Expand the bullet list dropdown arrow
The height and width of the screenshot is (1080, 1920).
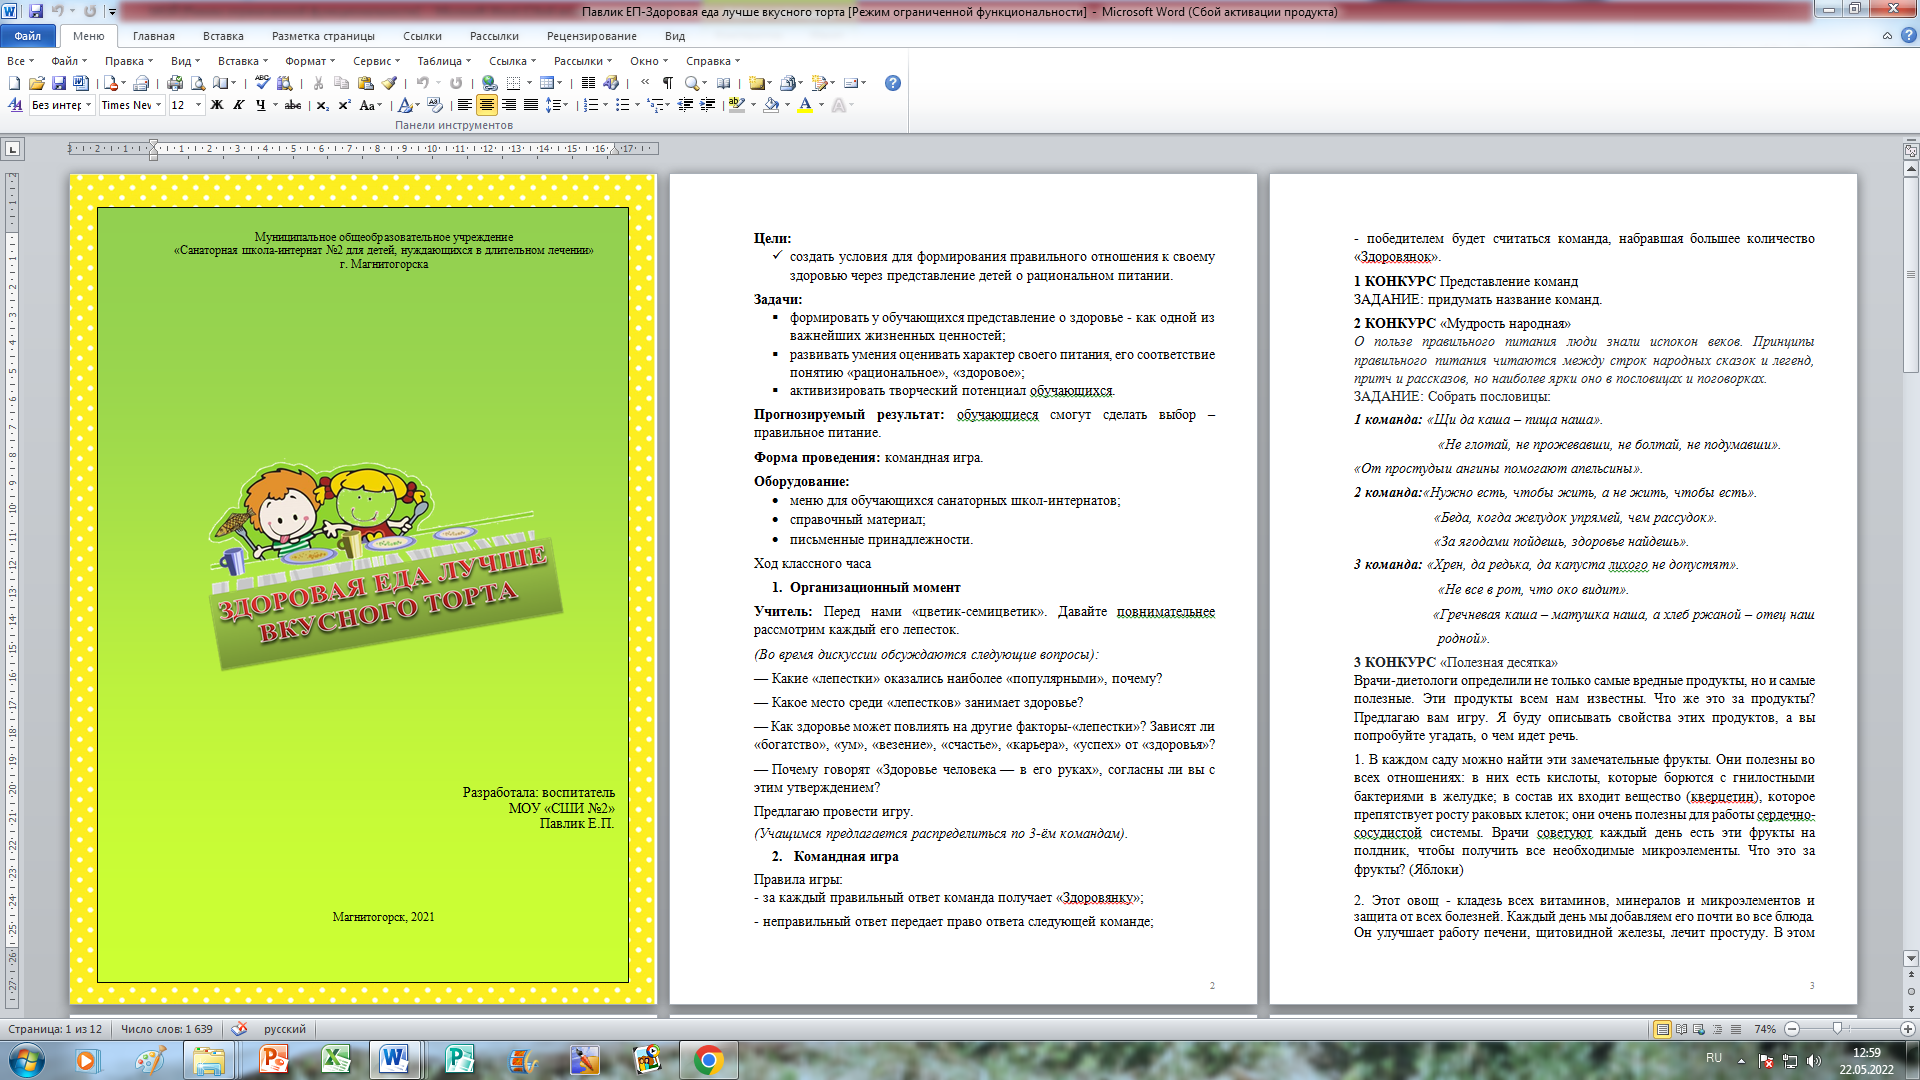click(x=637, y=105)
